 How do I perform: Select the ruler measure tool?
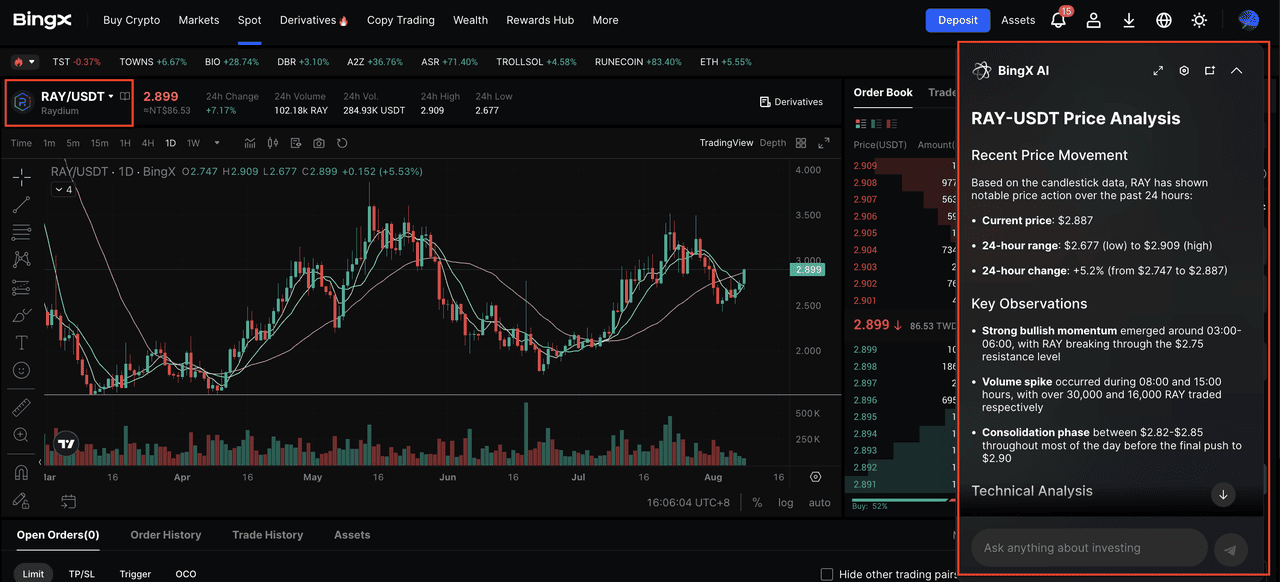pos(21,407)
